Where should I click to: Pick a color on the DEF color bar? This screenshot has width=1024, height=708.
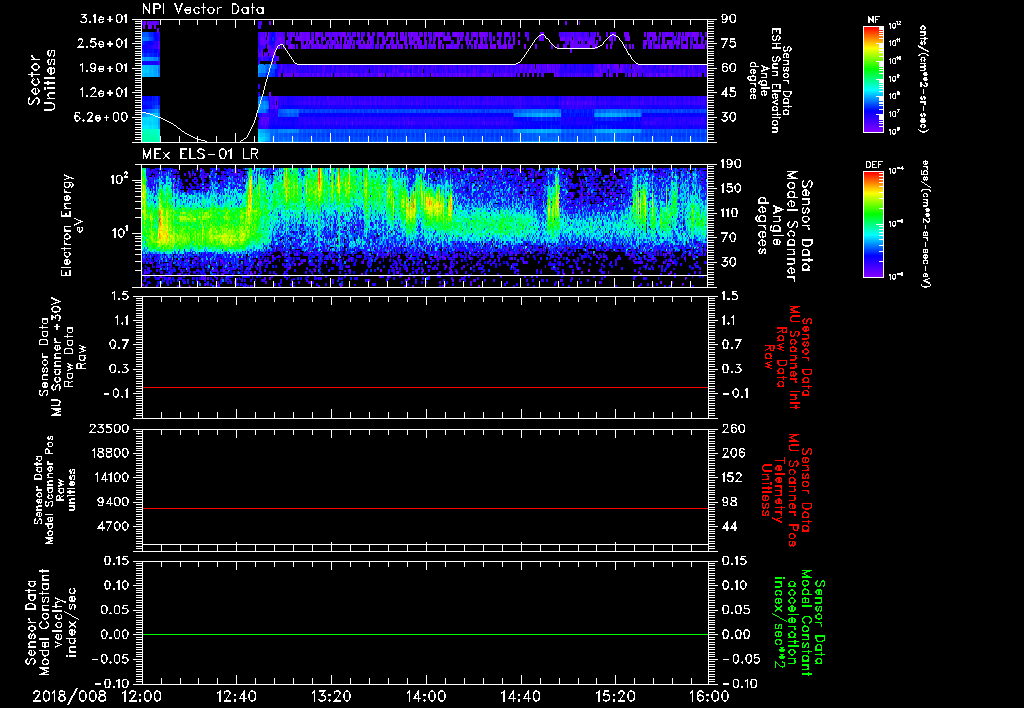[x=874, y=225]
